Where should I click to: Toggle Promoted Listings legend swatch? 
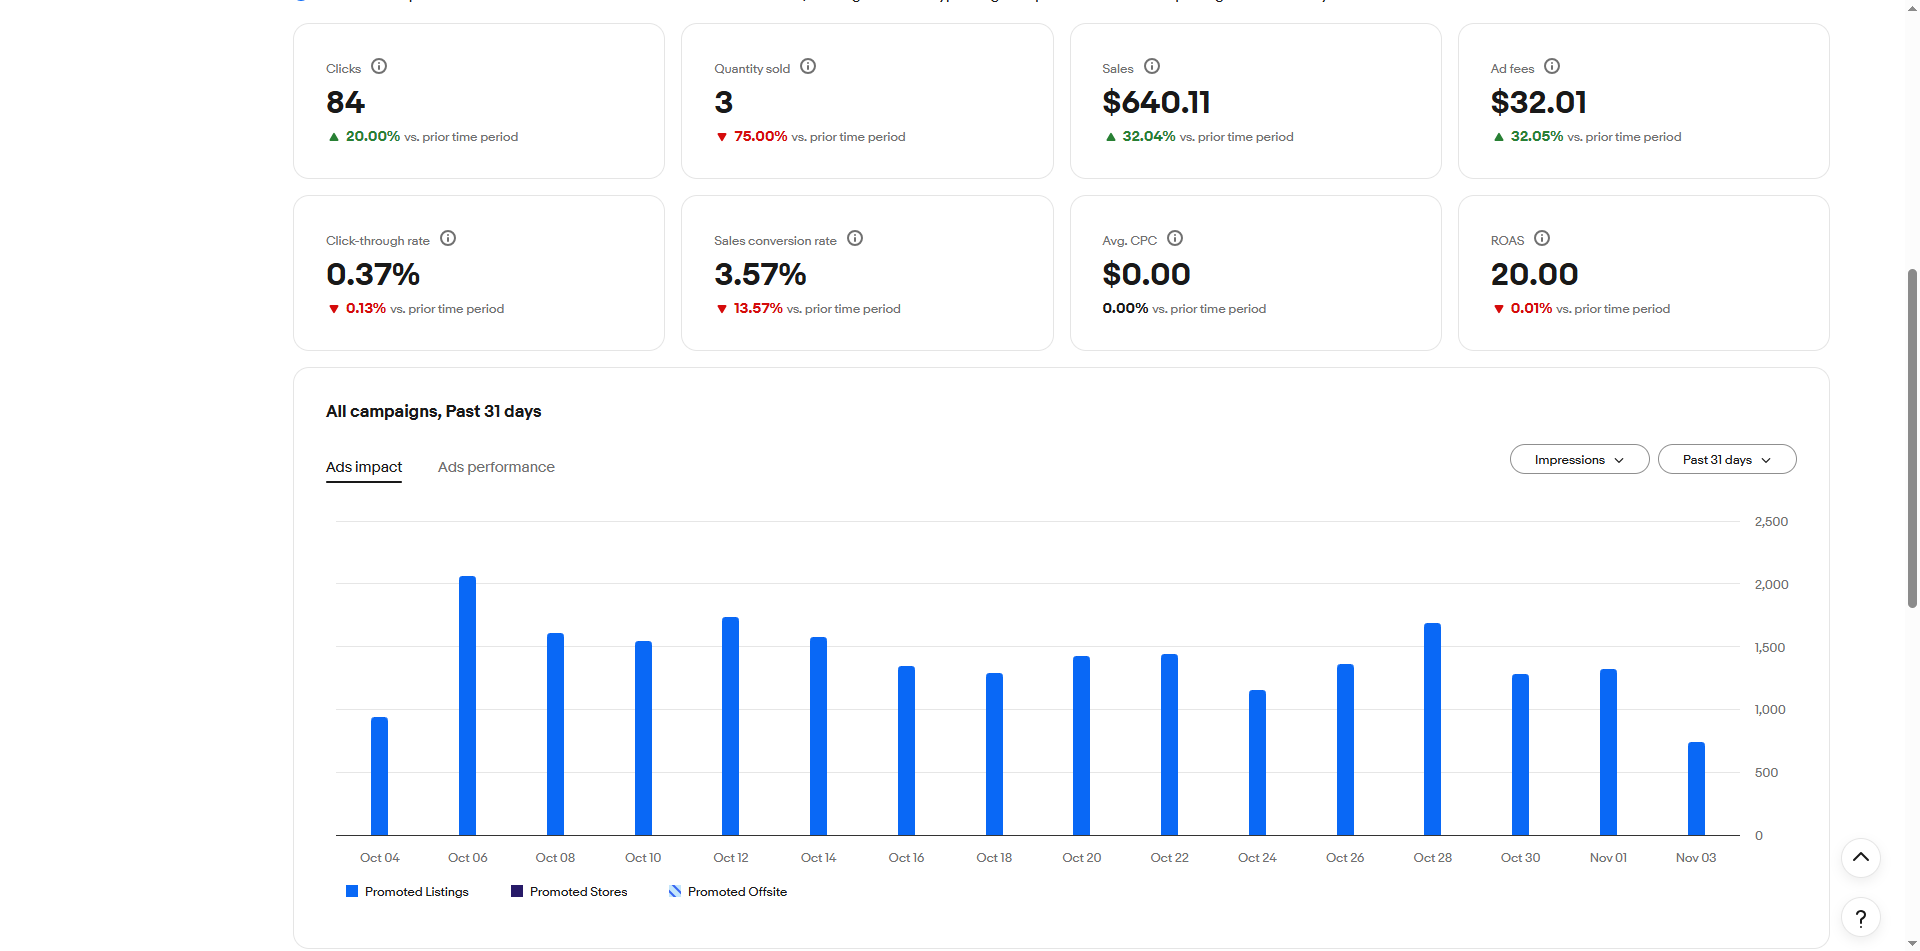coord(352,892)
